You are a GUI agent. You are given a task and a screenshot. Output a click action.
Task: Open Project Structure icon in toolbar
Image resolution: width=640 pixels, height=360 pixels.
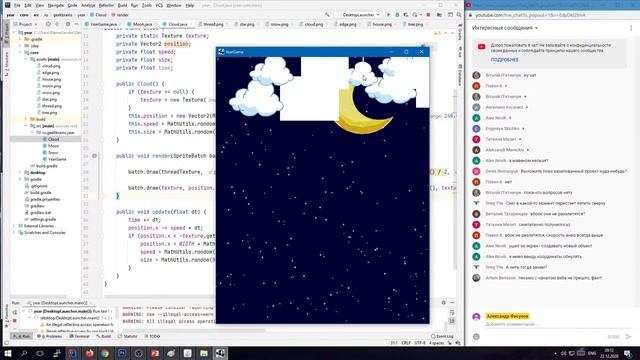(x=439, y=15)
